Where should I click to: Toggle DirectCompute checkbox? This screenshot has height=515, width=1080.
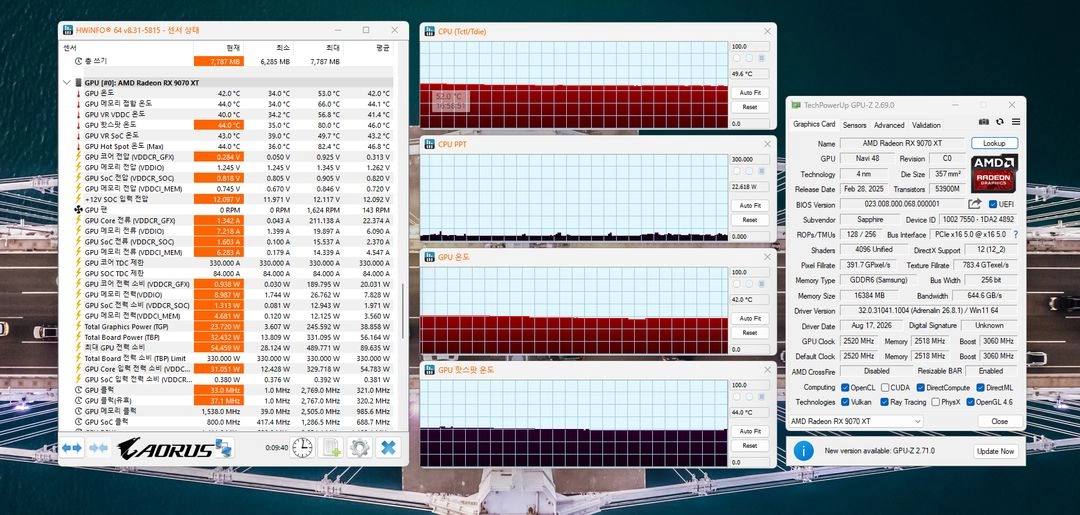920,388
